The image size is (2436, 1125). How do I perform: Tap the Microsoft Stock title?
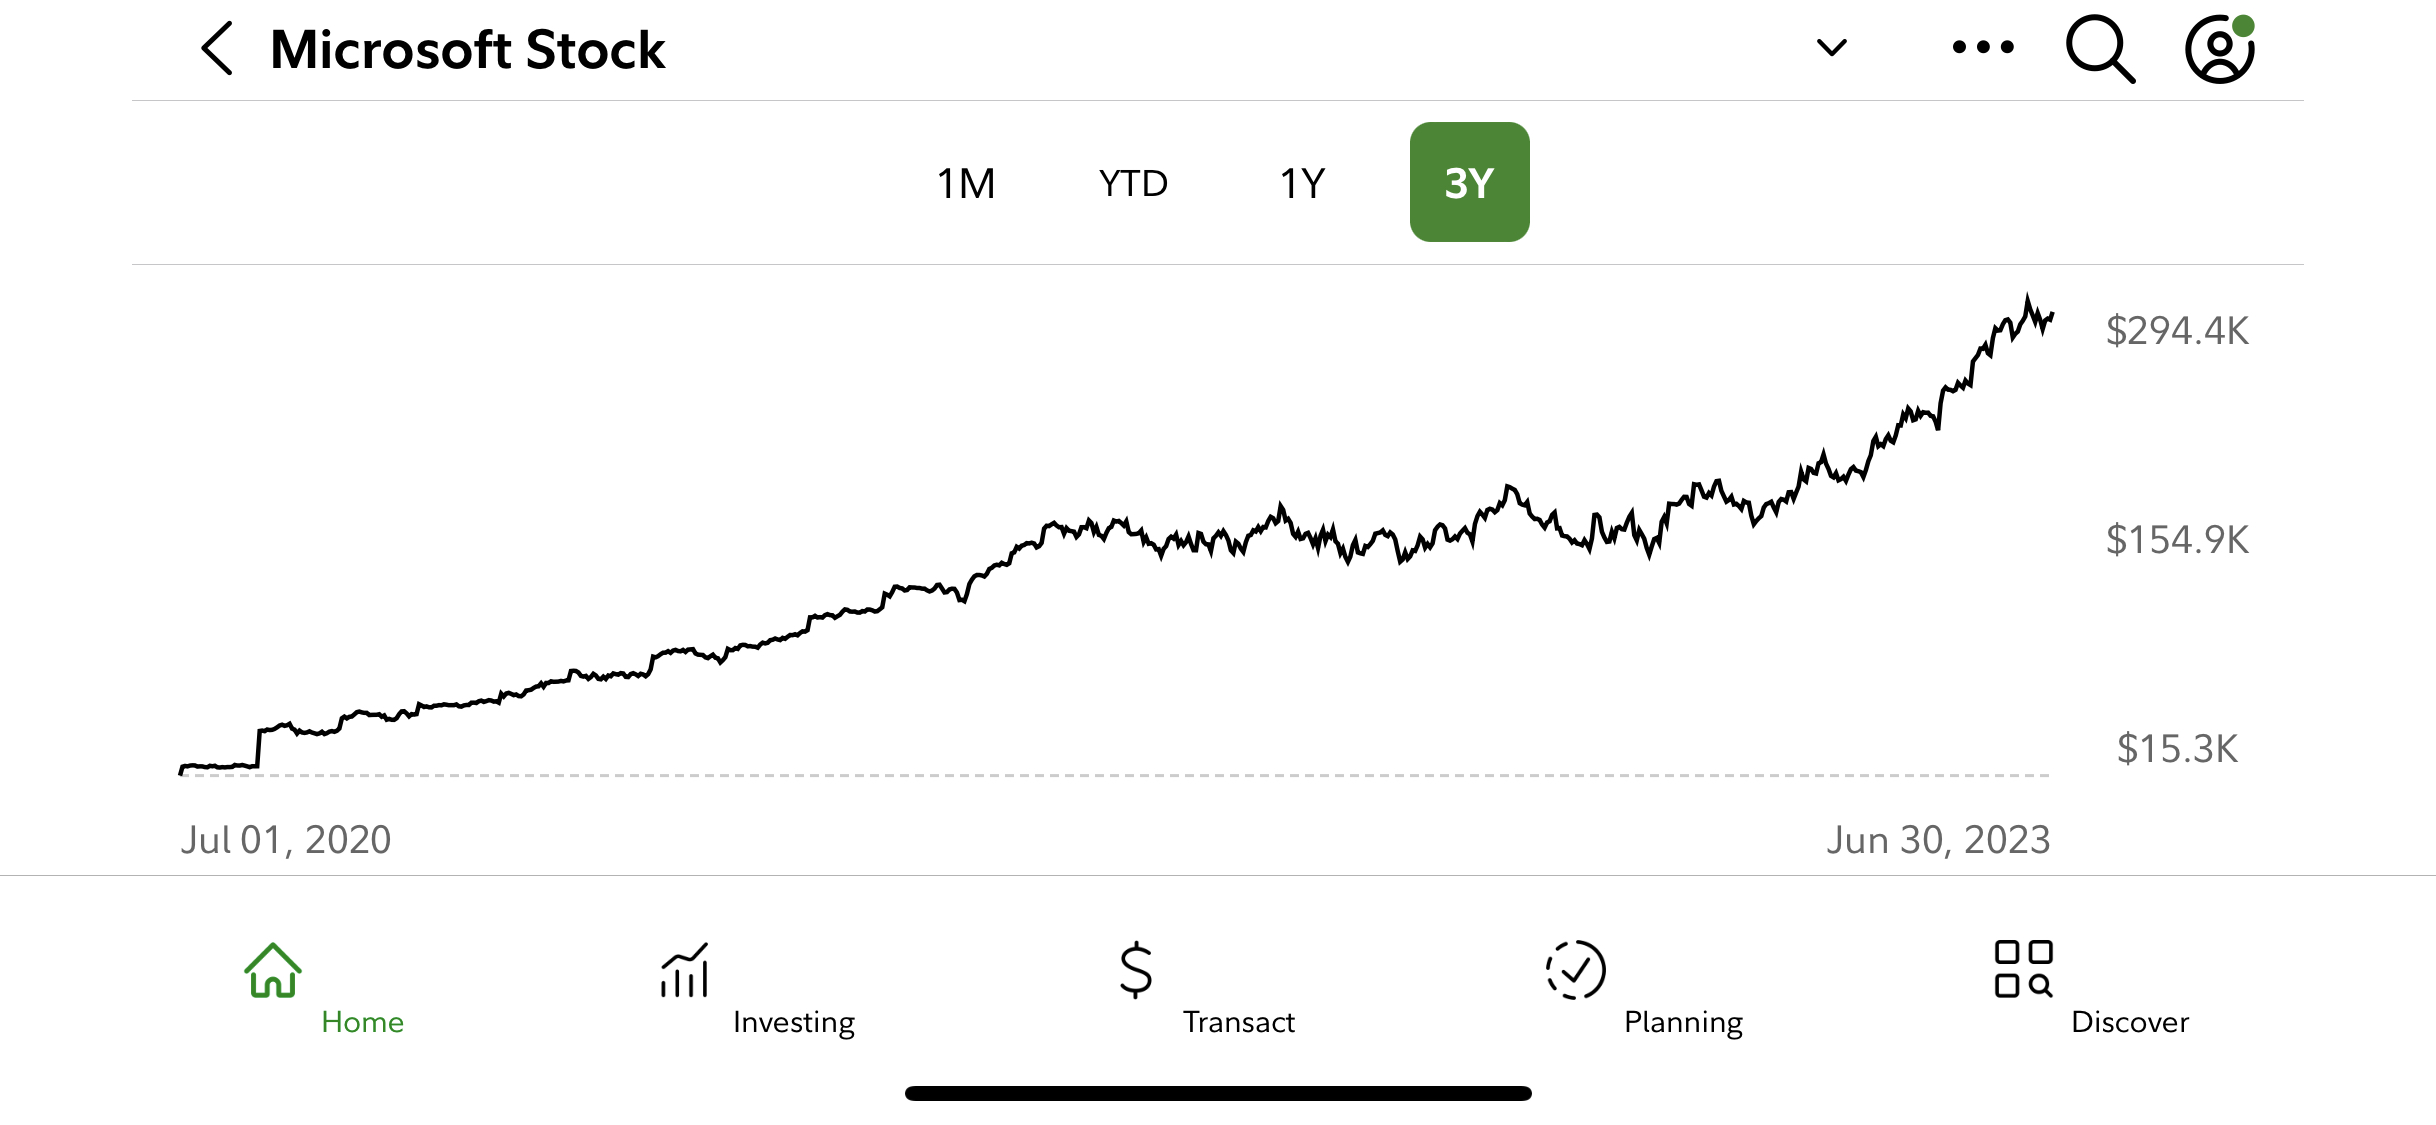click(x=467, y=49)
